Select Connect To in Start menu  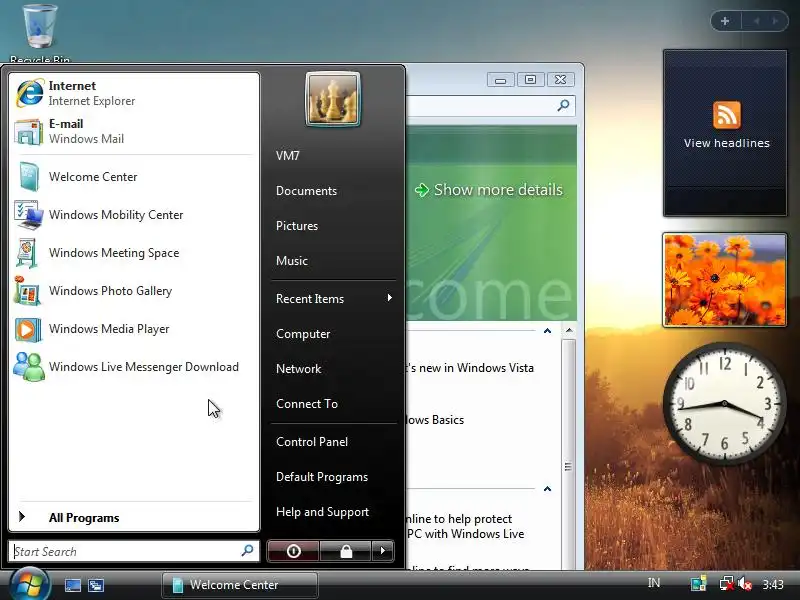pos(307,404)
